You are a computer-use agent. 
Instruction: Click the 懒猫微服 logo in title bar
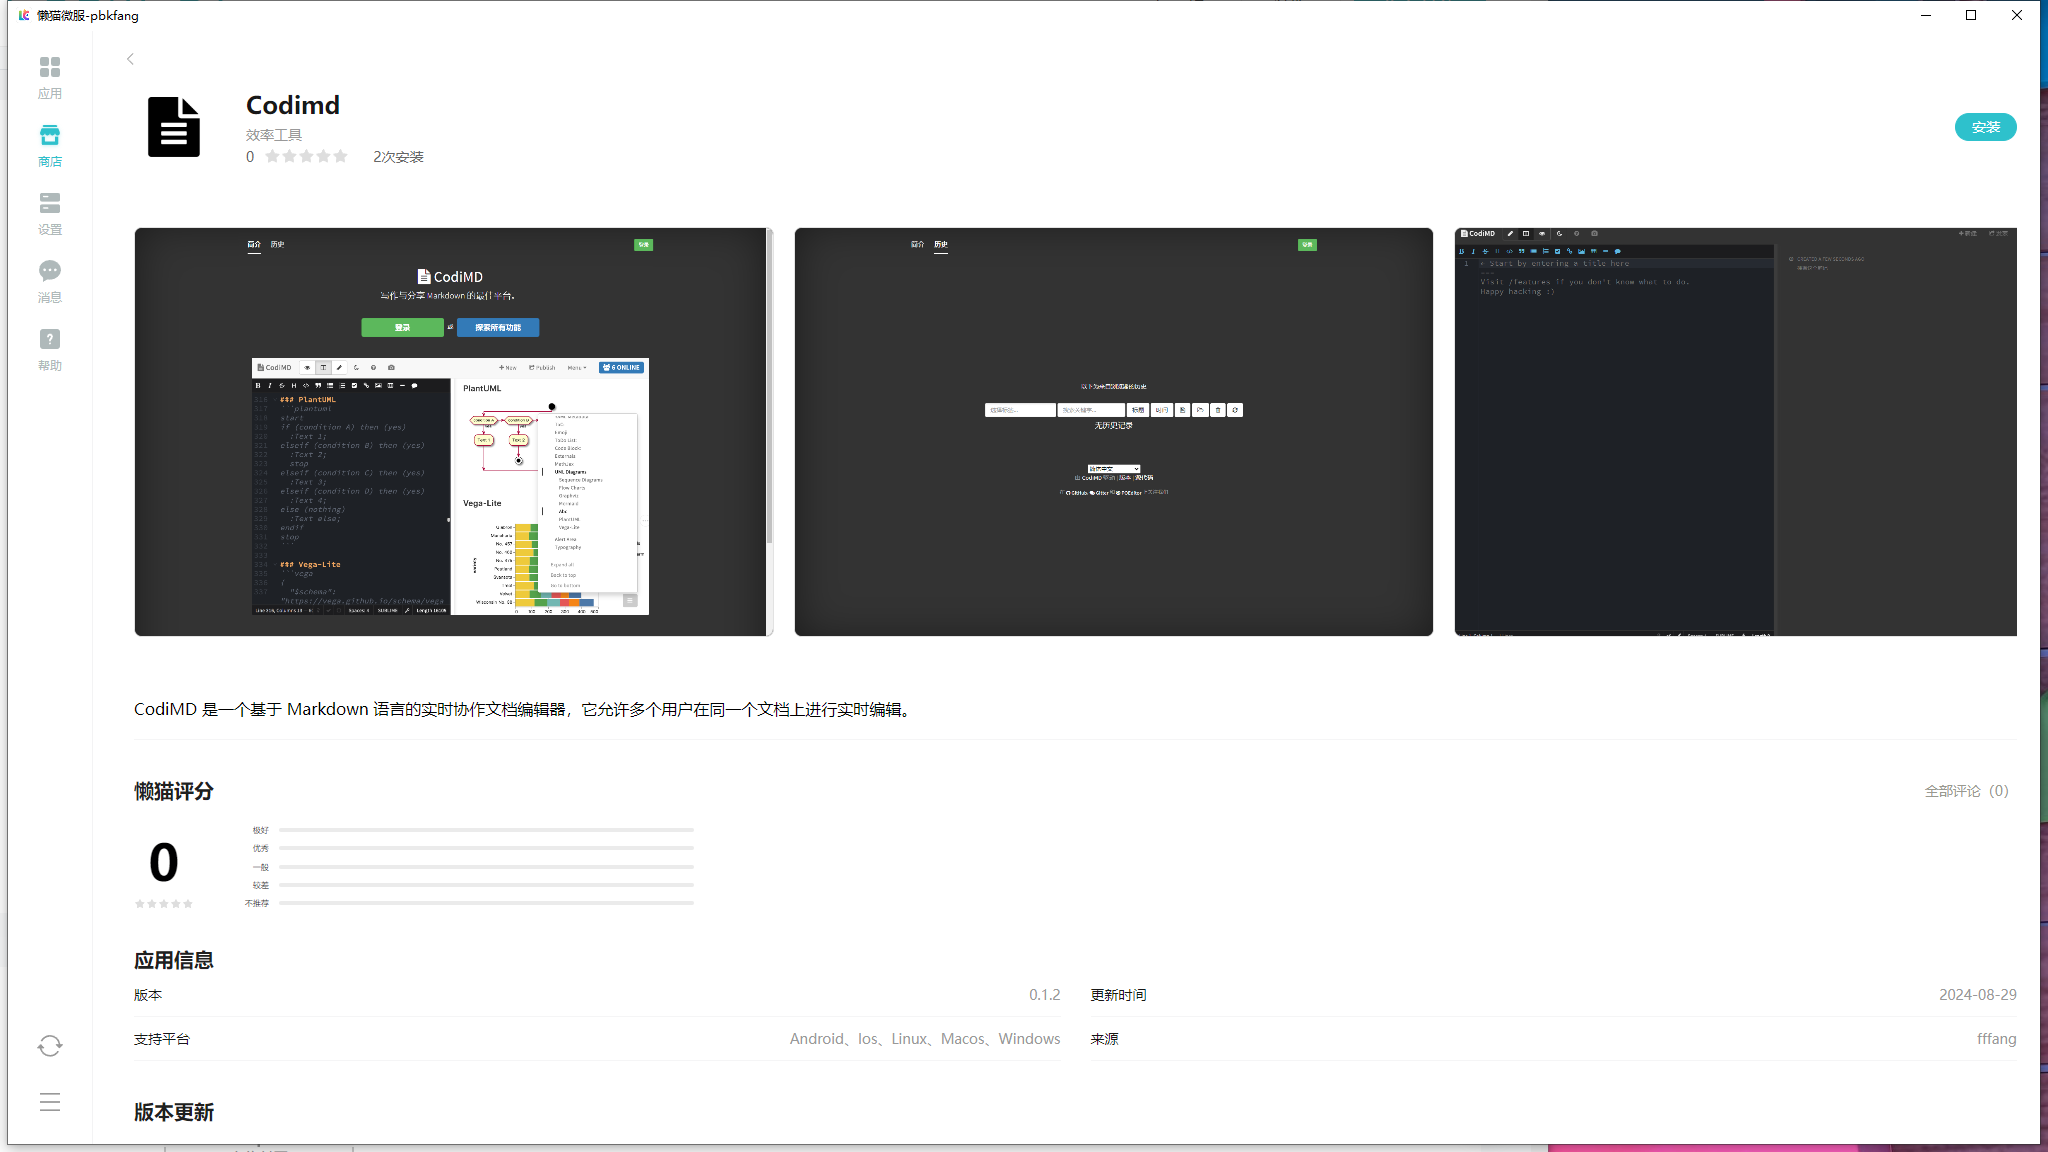tap(24, 15)
